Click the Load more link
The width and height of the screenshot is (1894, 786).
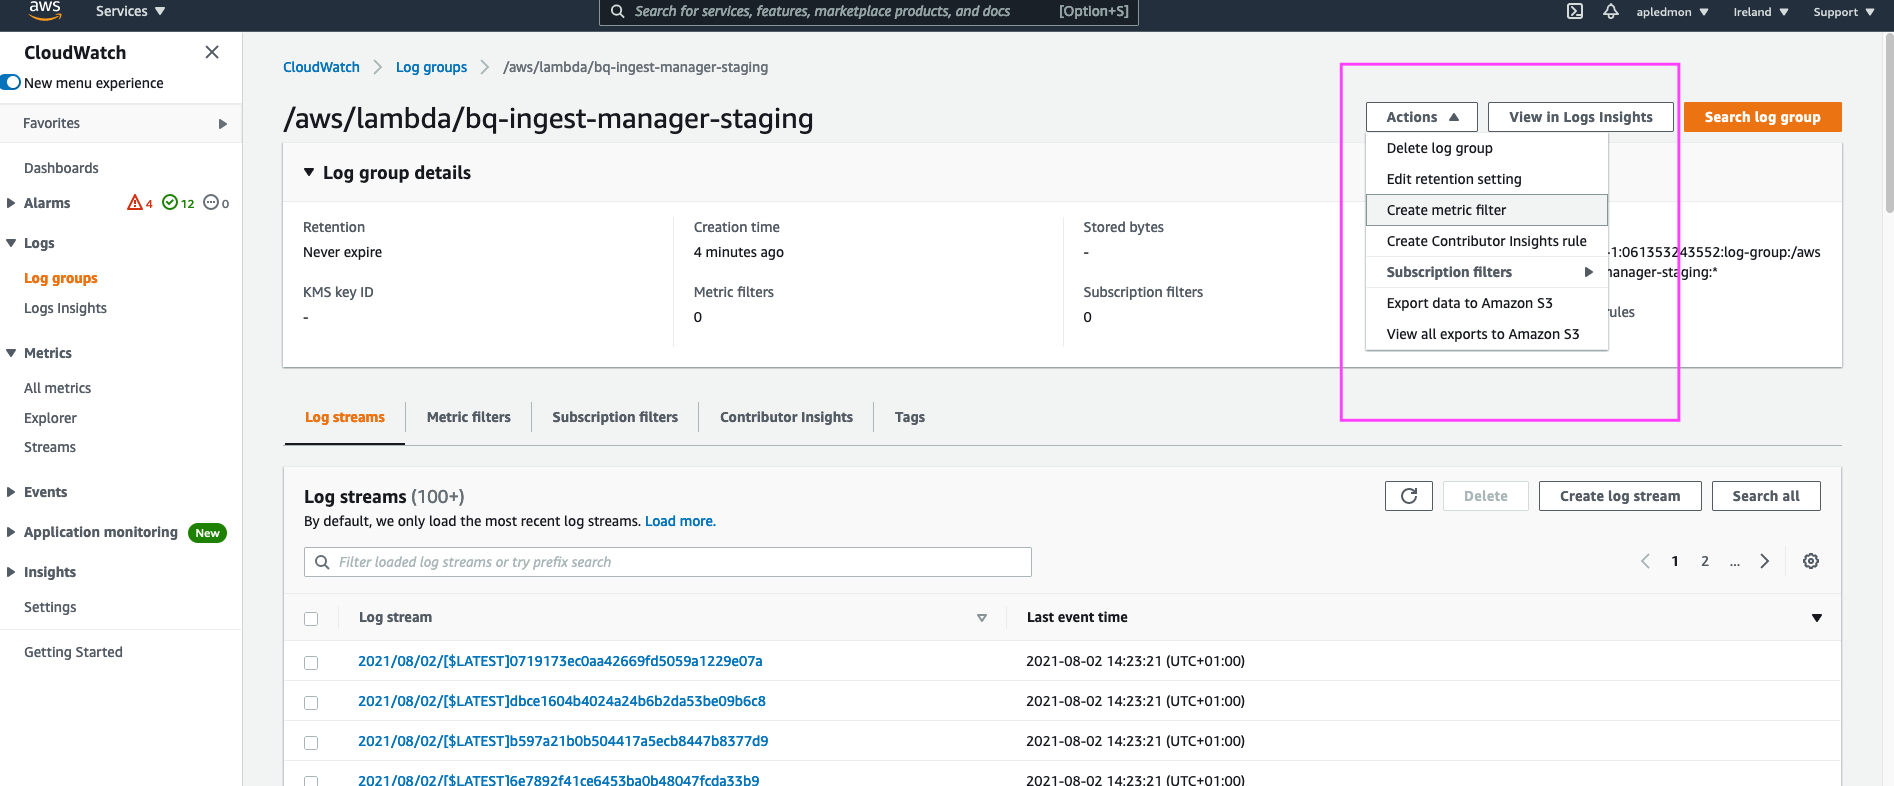680,521
